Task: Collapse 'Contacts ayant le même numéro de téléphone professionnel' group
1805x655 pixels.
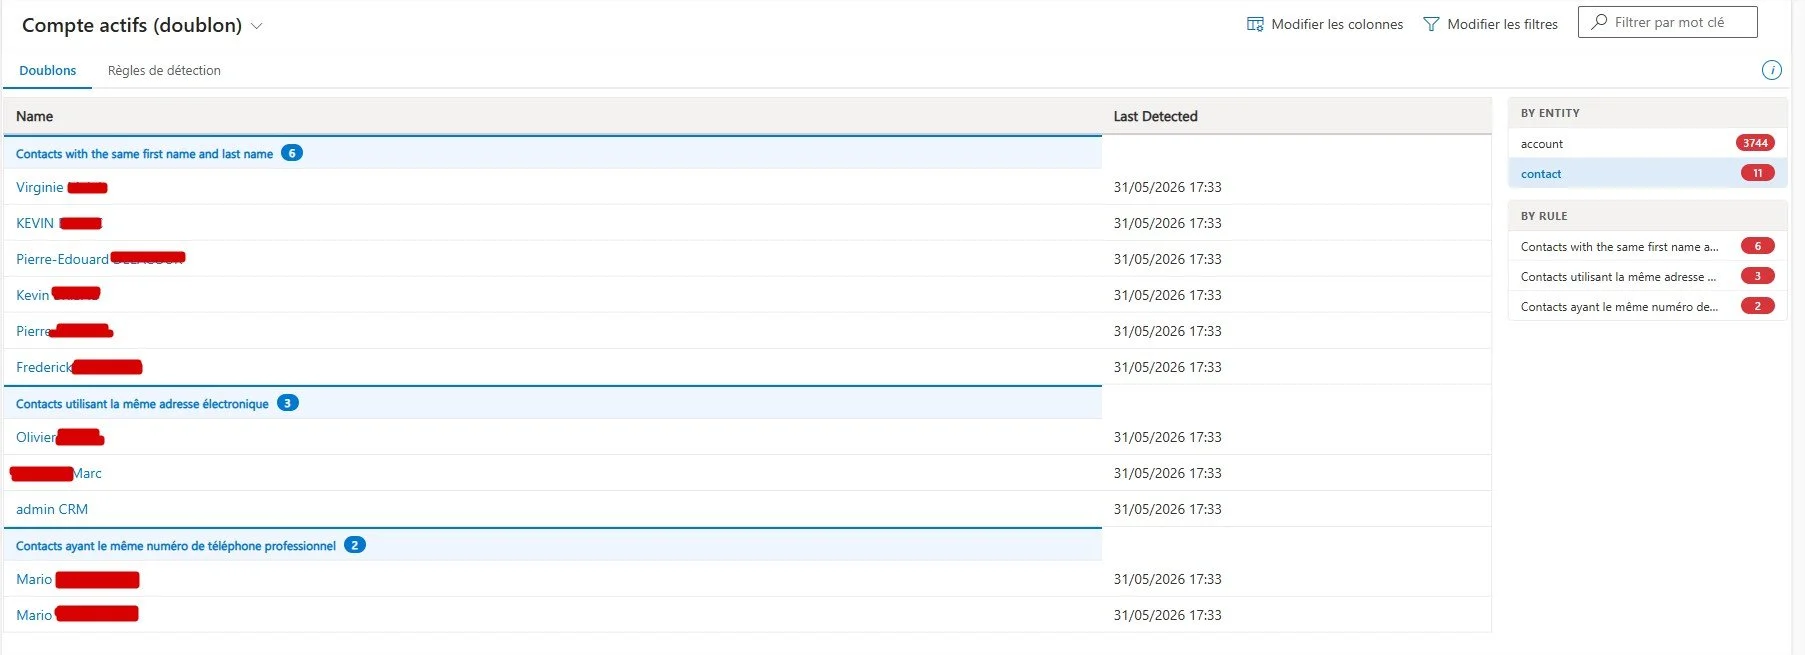Action: tap(176, 546)
